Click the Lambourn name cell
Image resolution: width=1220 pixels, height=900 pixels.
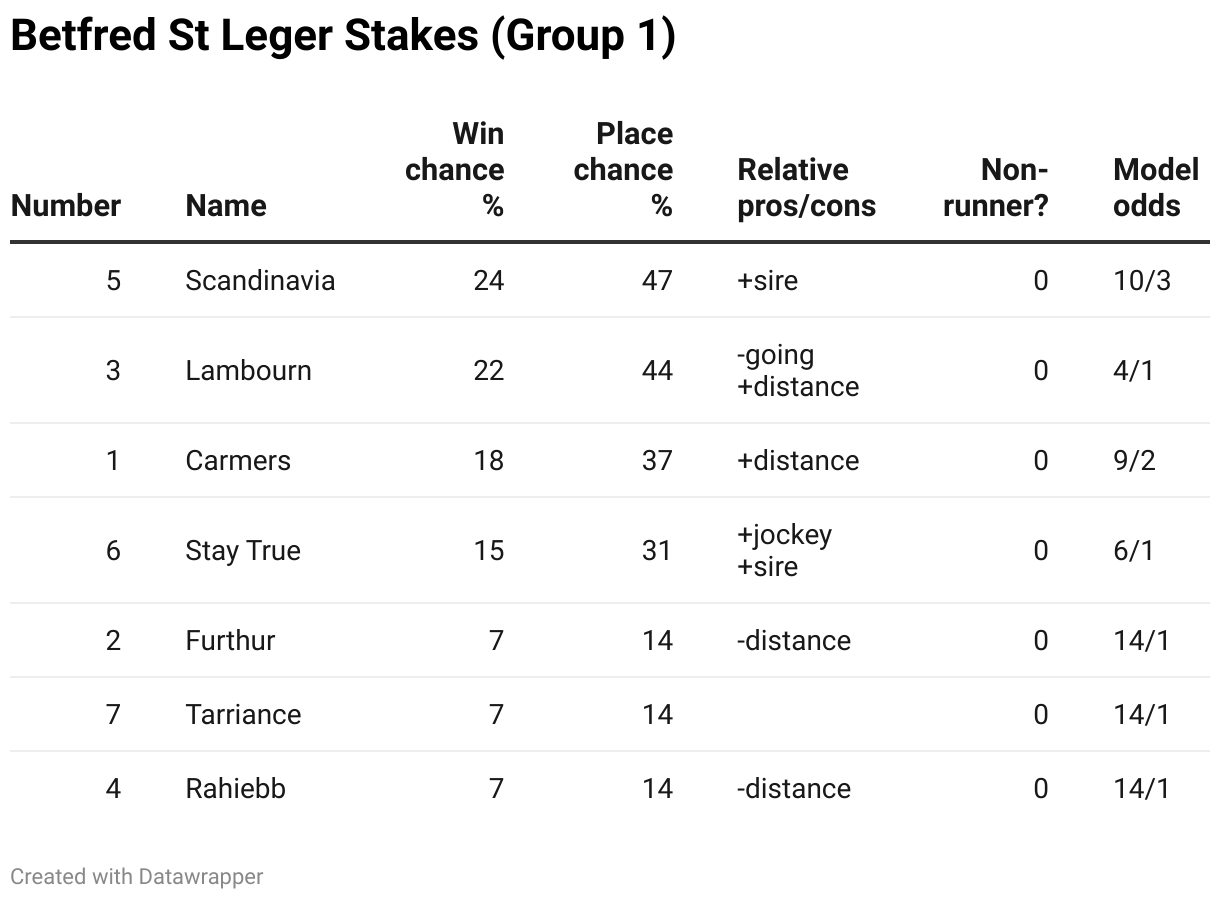point(249,371)
